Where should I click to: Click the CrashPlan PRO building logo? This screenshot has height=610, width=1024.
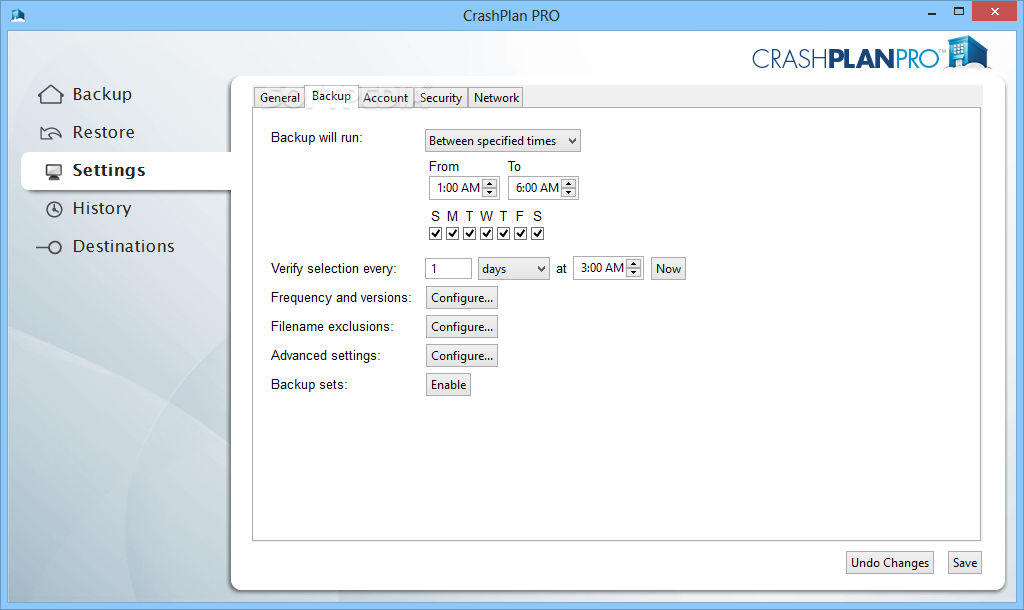pos(968,52)
